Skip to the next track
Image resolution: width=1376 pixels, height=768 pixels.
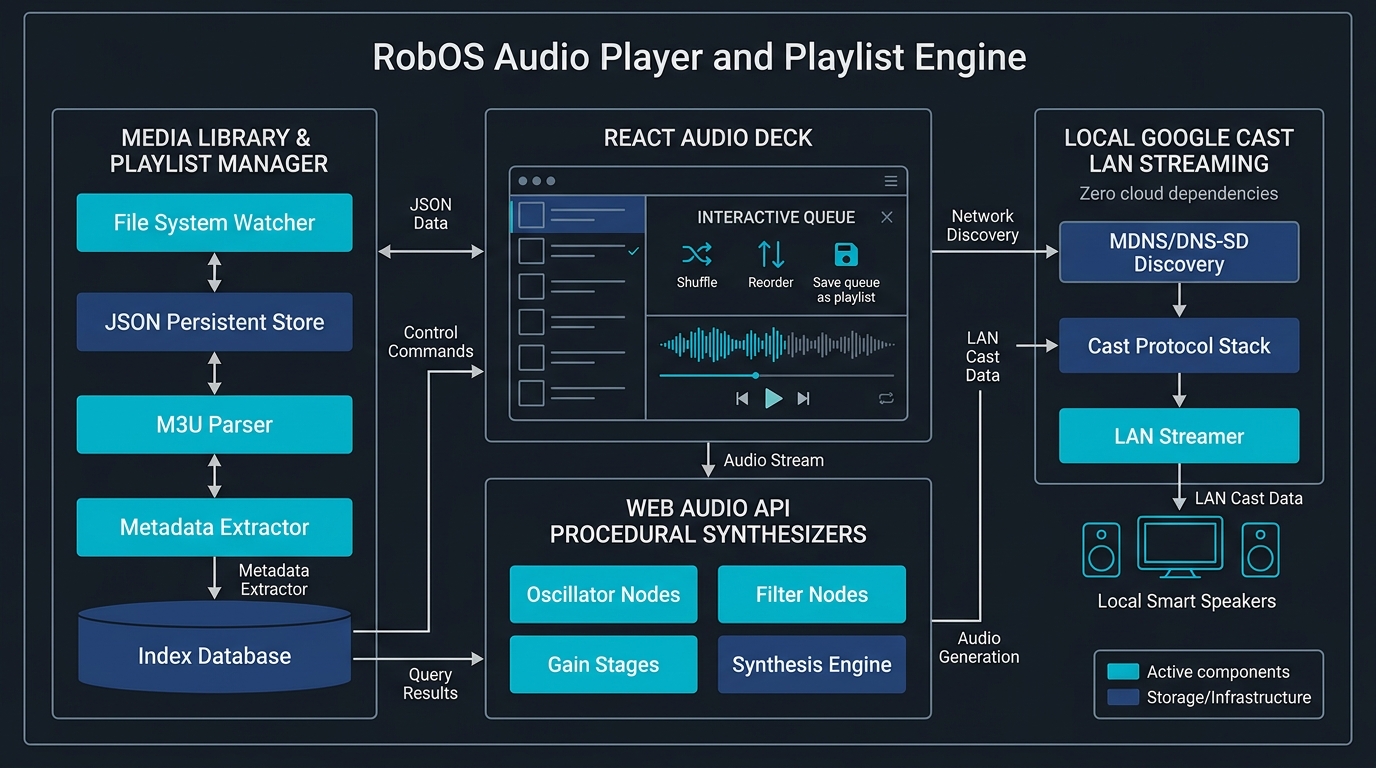(803, 398)
